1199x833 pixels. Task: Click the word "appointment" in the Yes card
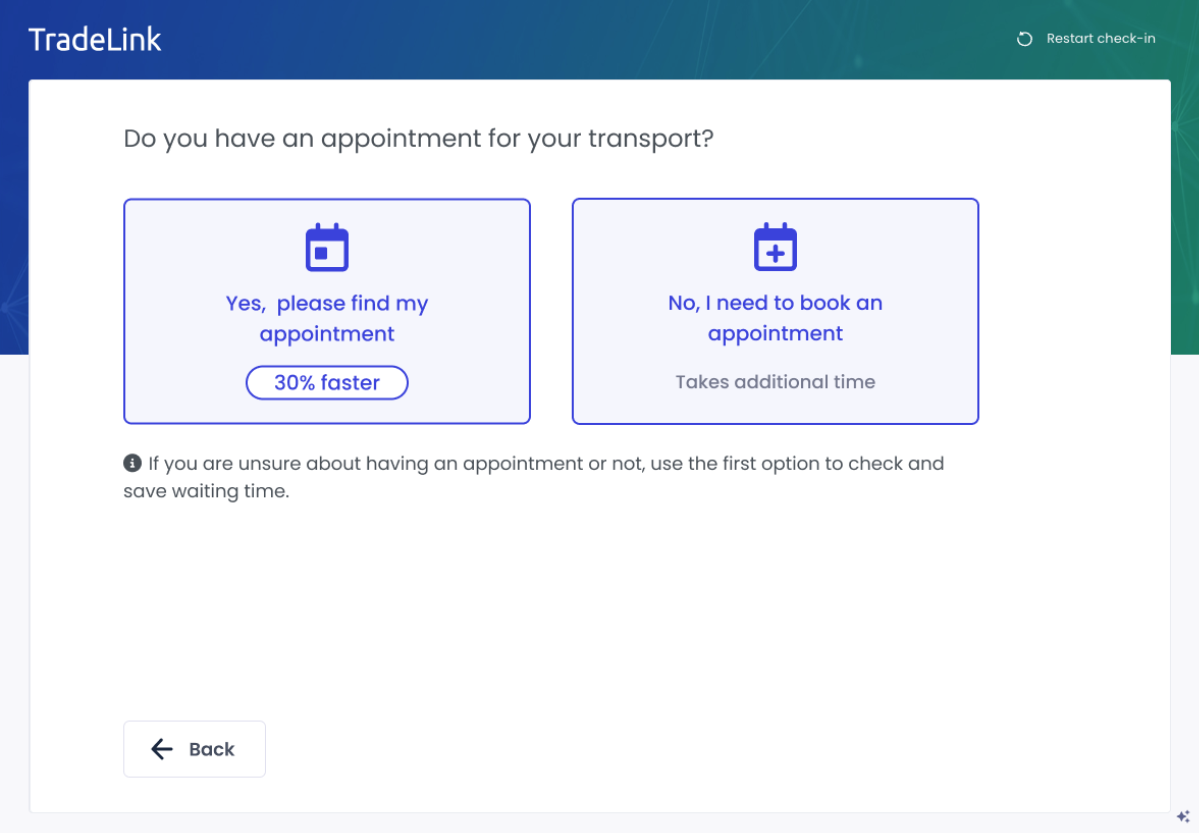(x=327, y=334)
